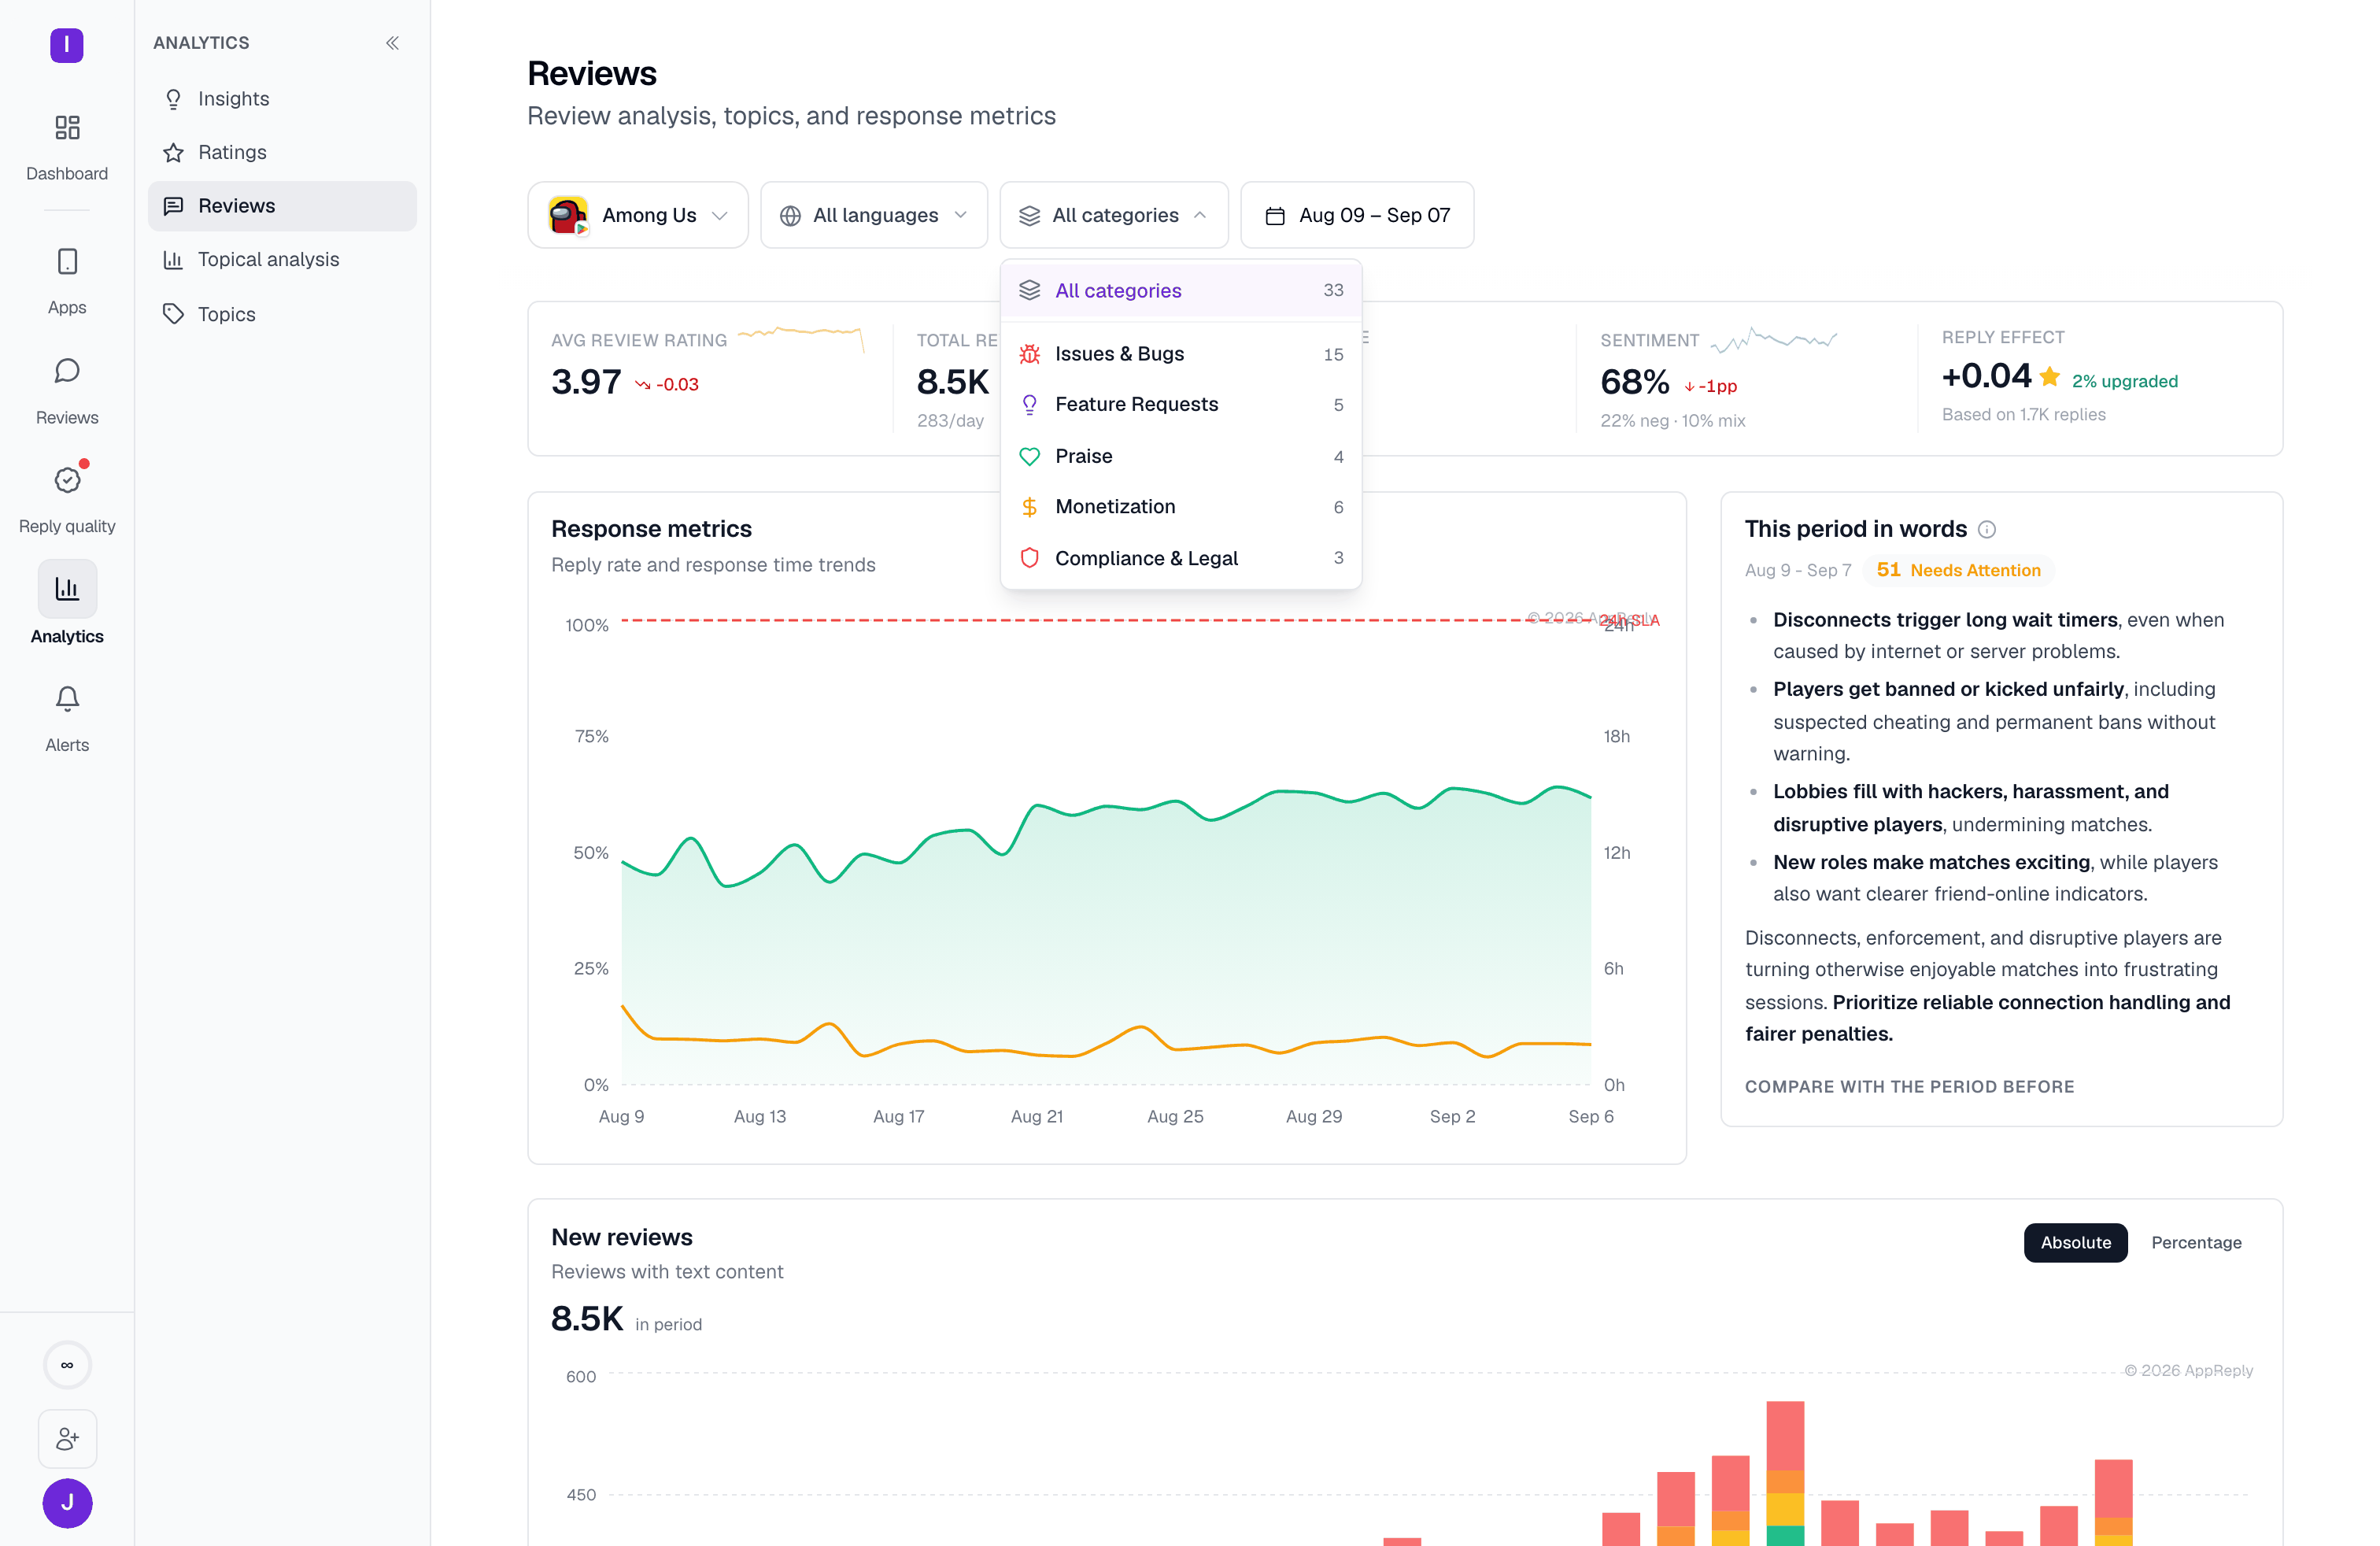Click the invite user icon button
Screen dimensions: 2380x1546
[x=67, y=1439]
